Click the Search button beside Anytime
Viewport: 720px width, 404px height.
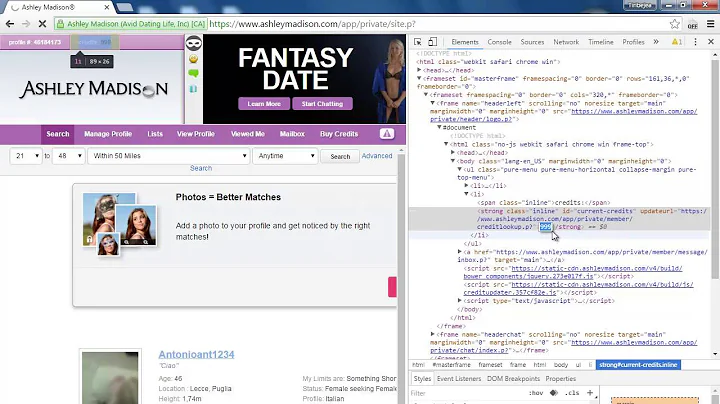coord(340,157)
